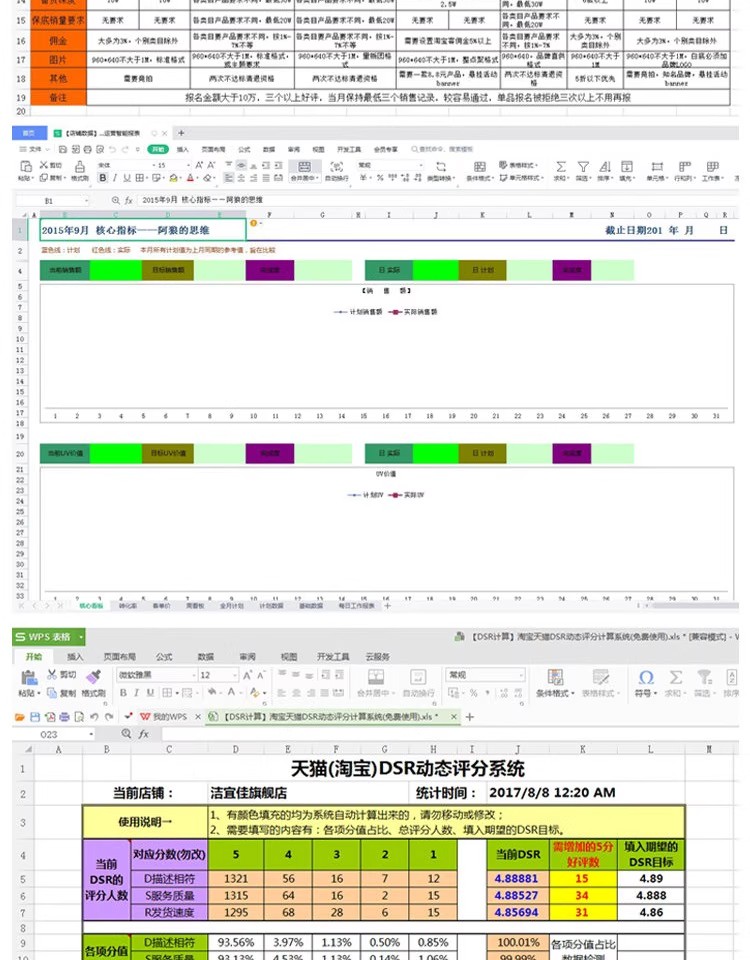
Task: Click the sum sigma icon in middle window
Action: pos(560,167)
